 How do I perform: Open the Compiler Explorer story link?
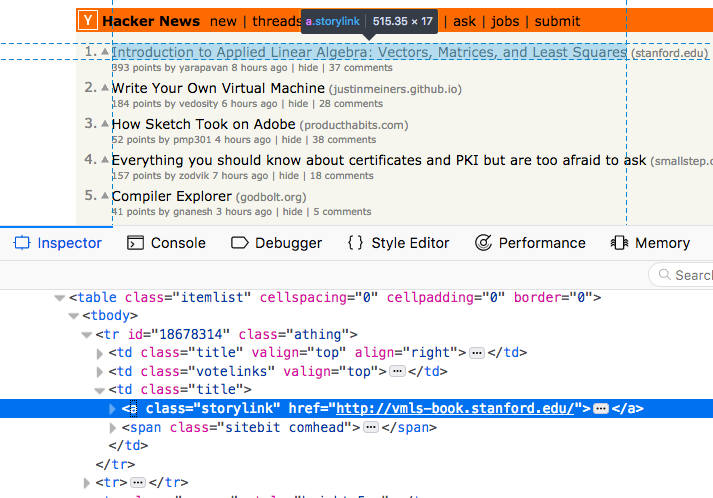click(172, 196)
